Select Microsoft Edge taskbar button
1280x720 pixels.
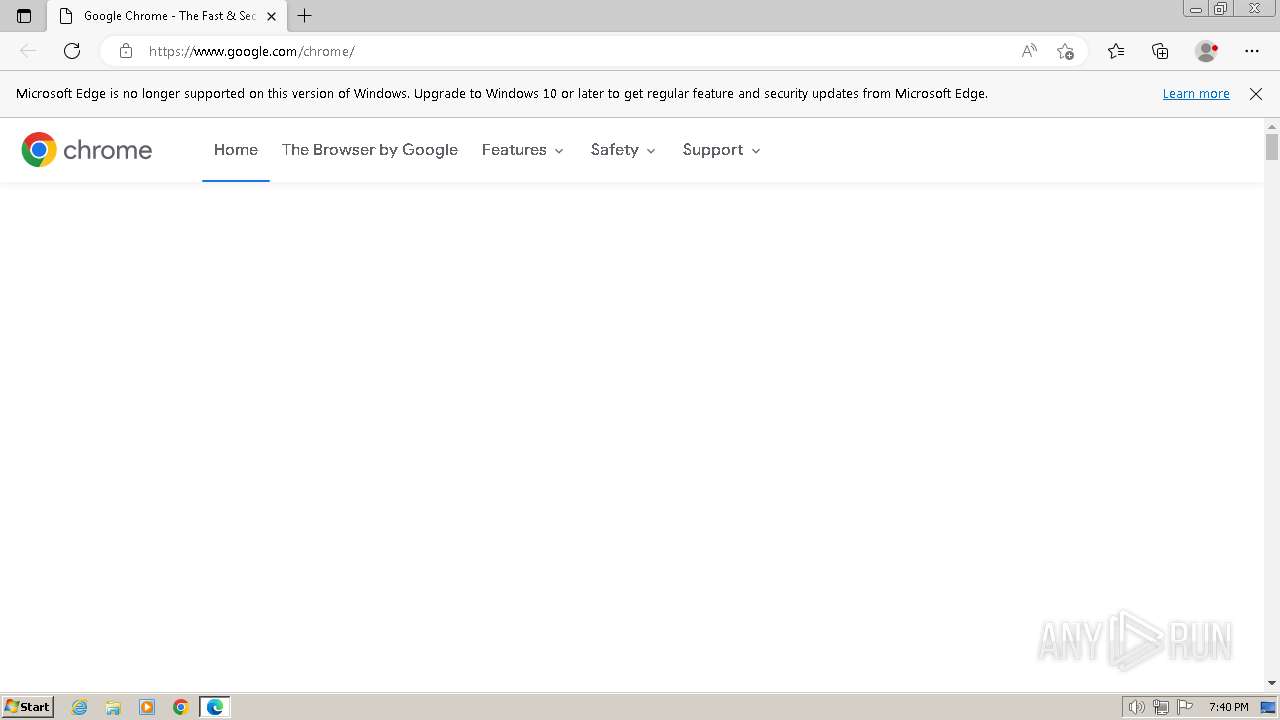[215, 707]
